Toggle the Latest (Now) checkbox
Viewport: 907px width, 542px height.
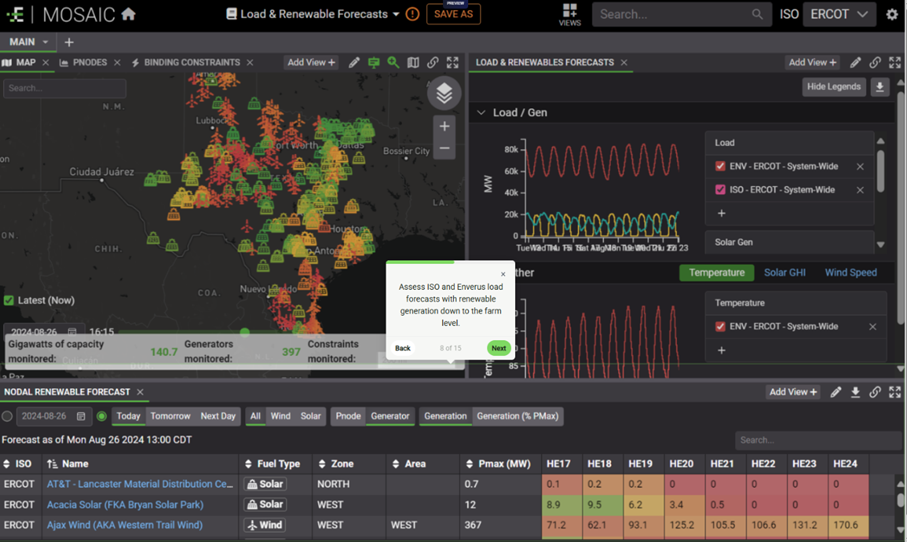point(9,300)
